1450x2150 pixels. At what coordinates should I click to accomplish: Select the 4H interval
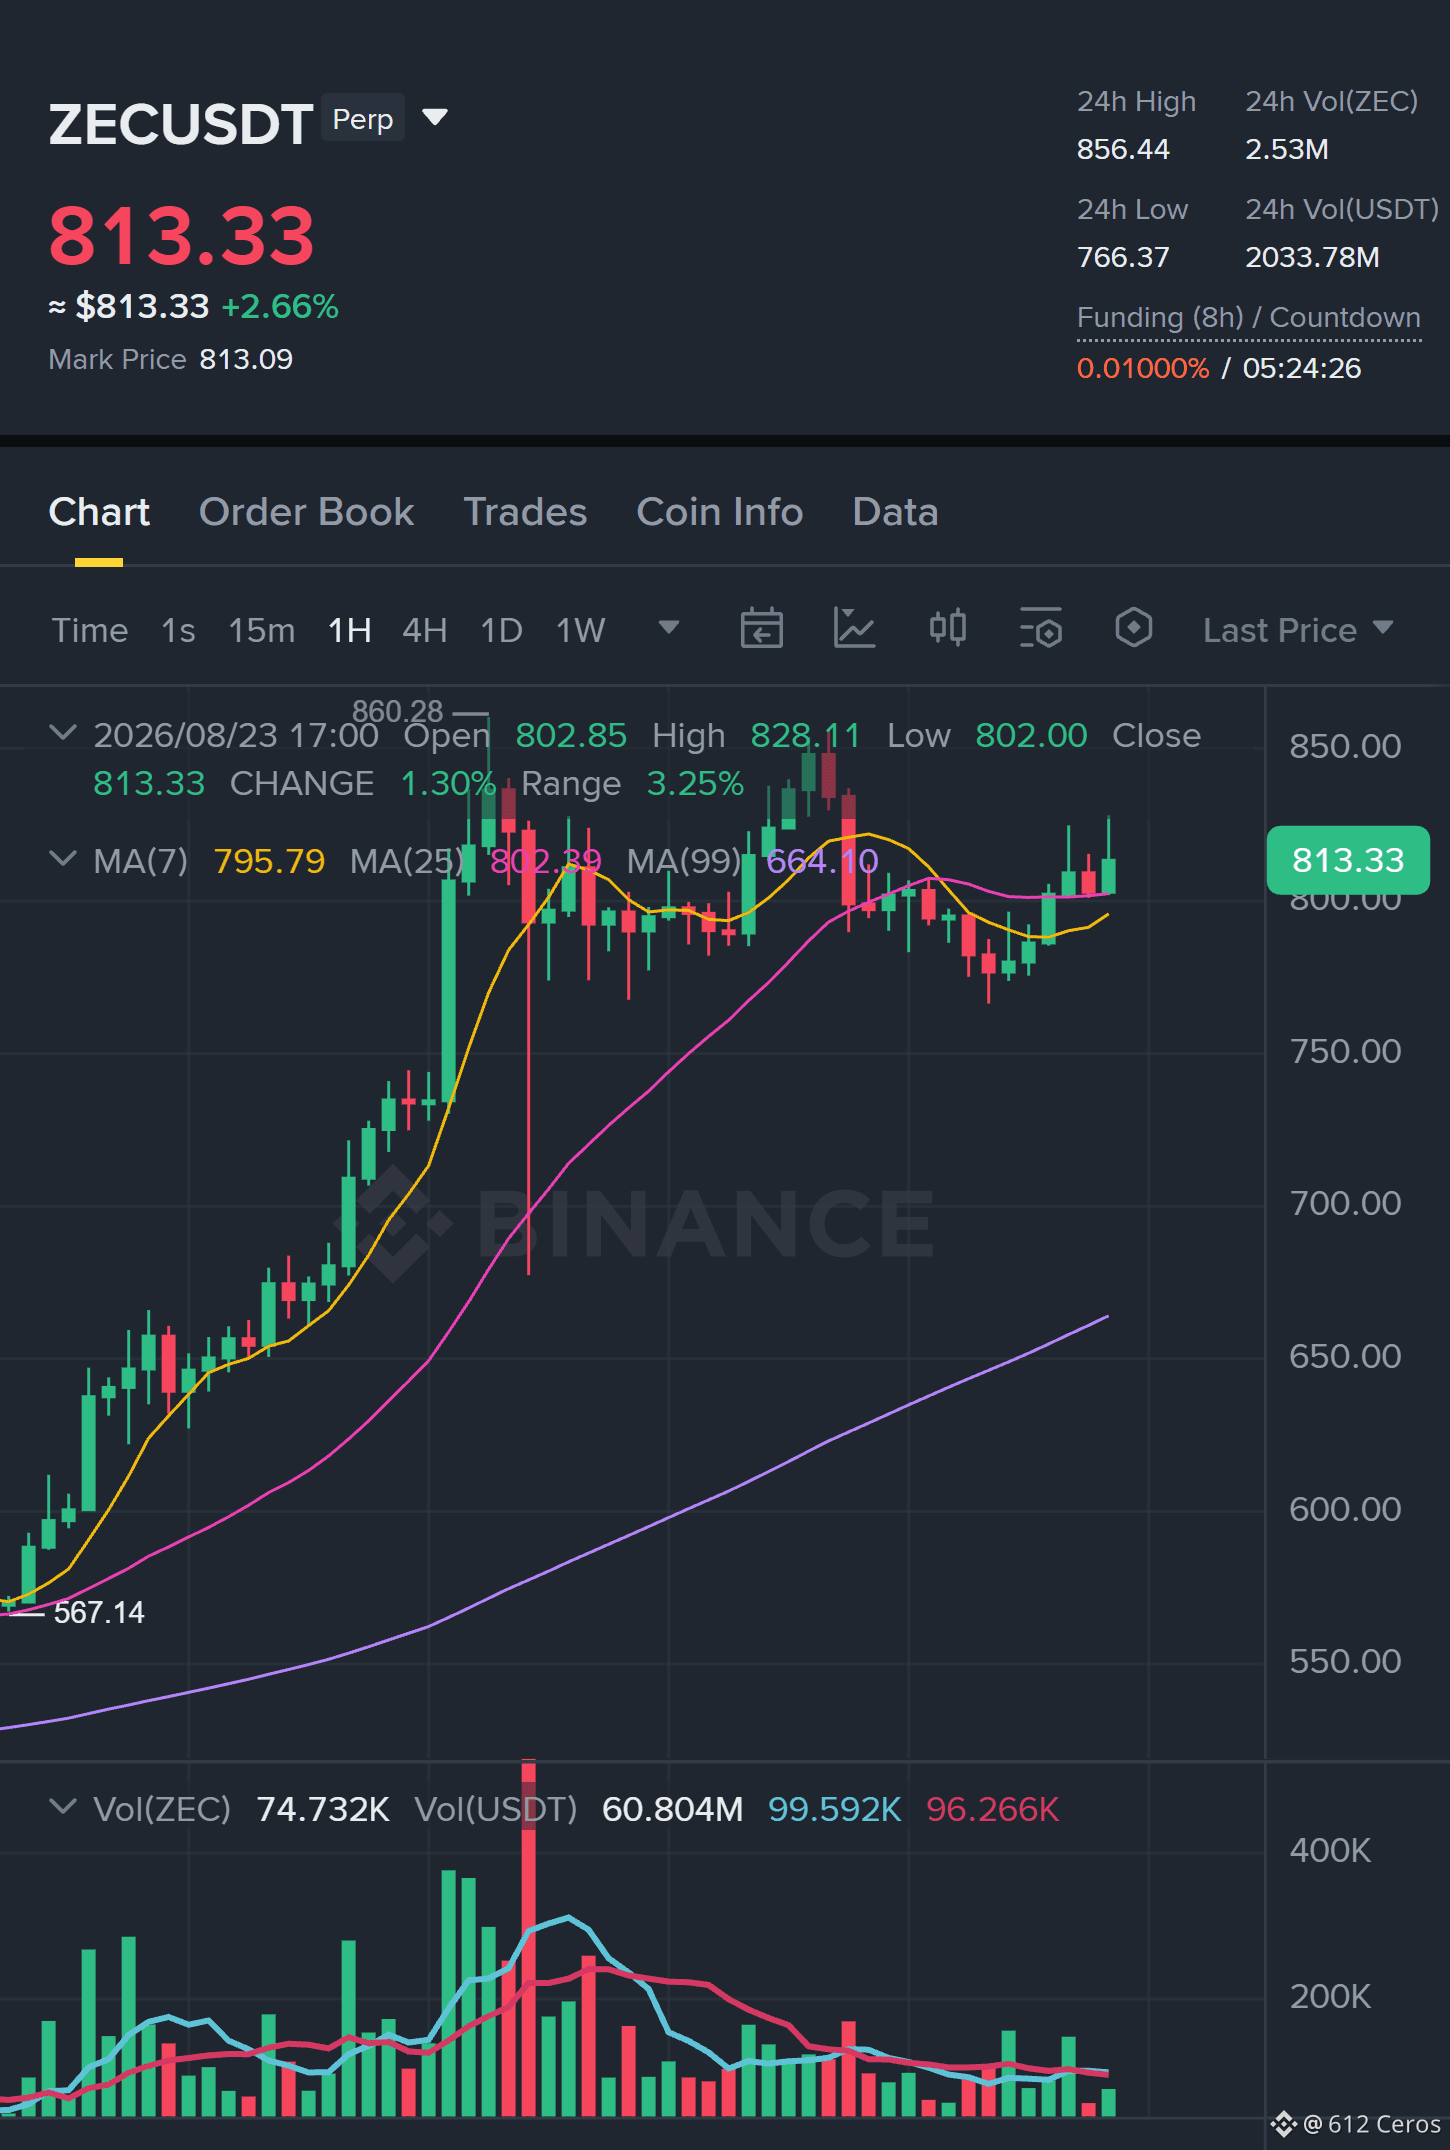point(425,630)
